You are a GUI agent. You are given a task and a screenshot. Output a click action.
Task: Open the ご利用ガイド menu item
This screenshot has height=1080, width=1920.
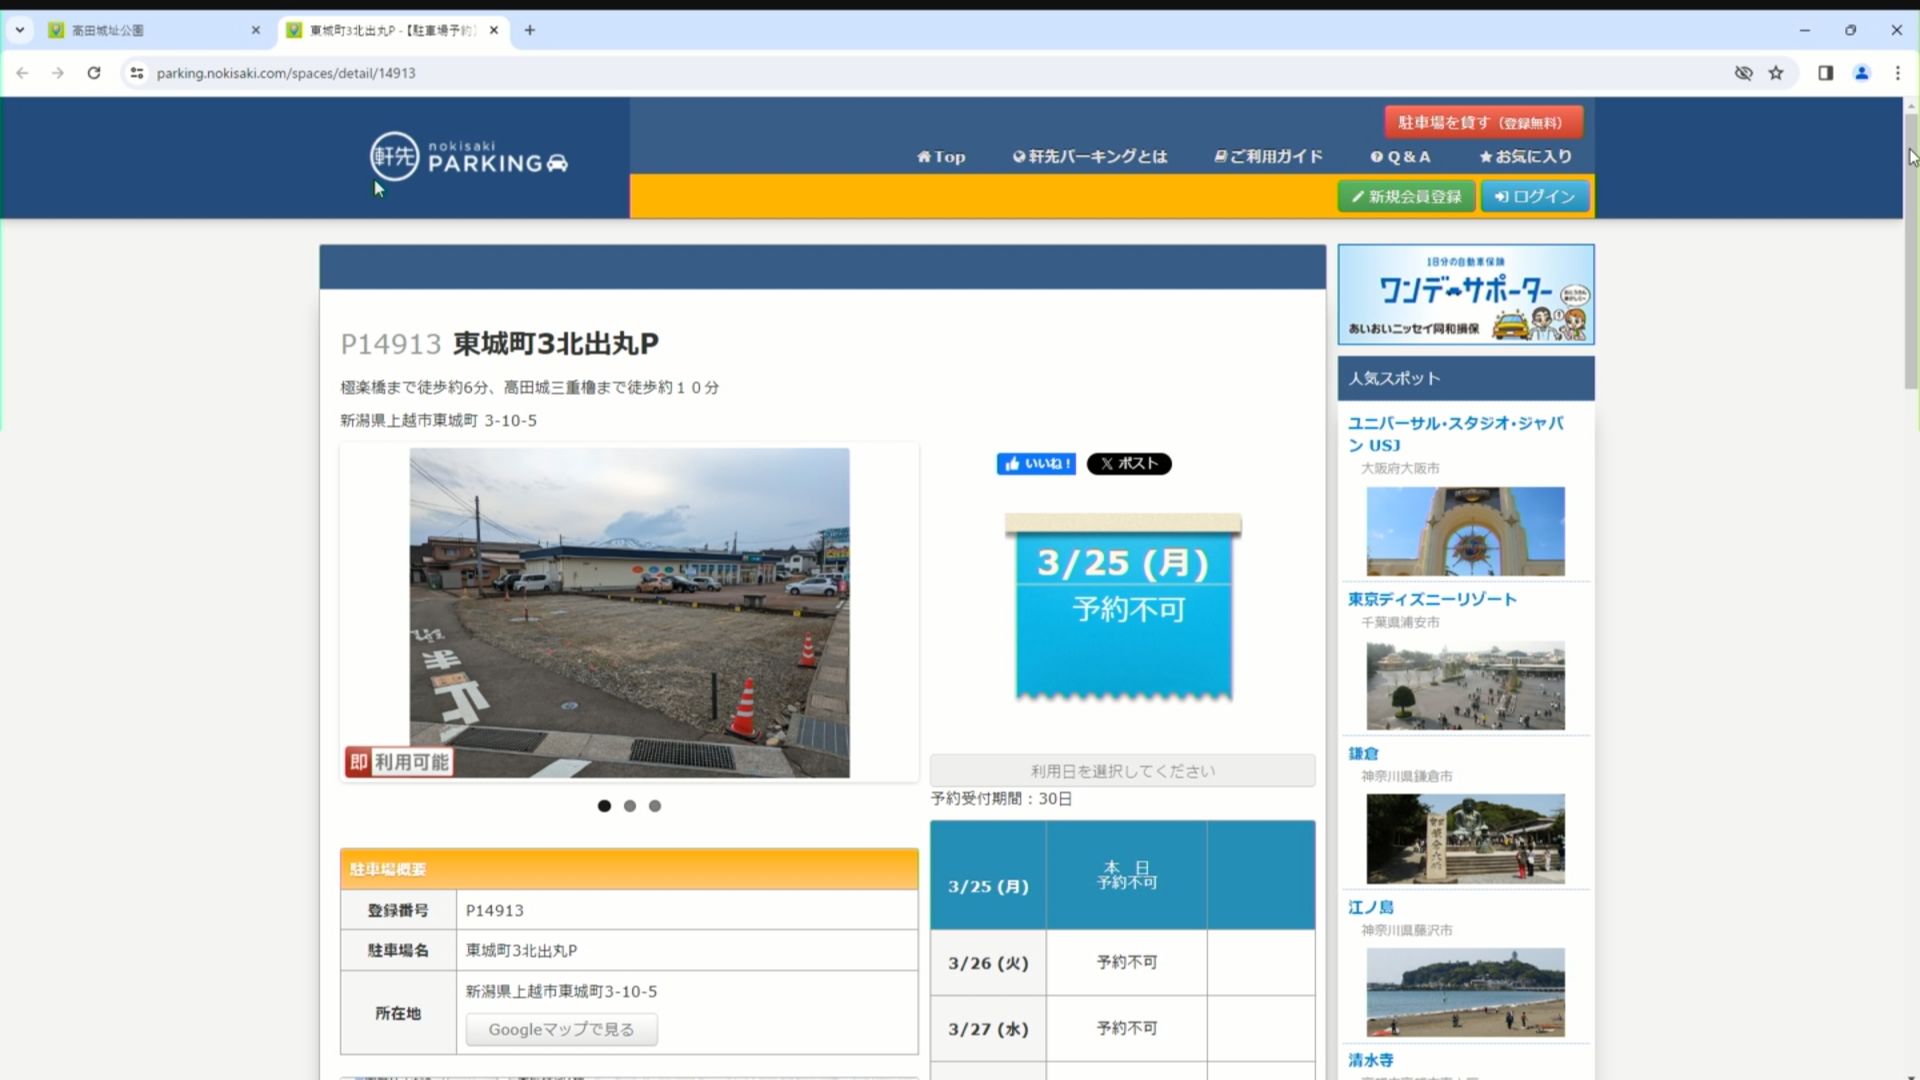[1268, 157]
